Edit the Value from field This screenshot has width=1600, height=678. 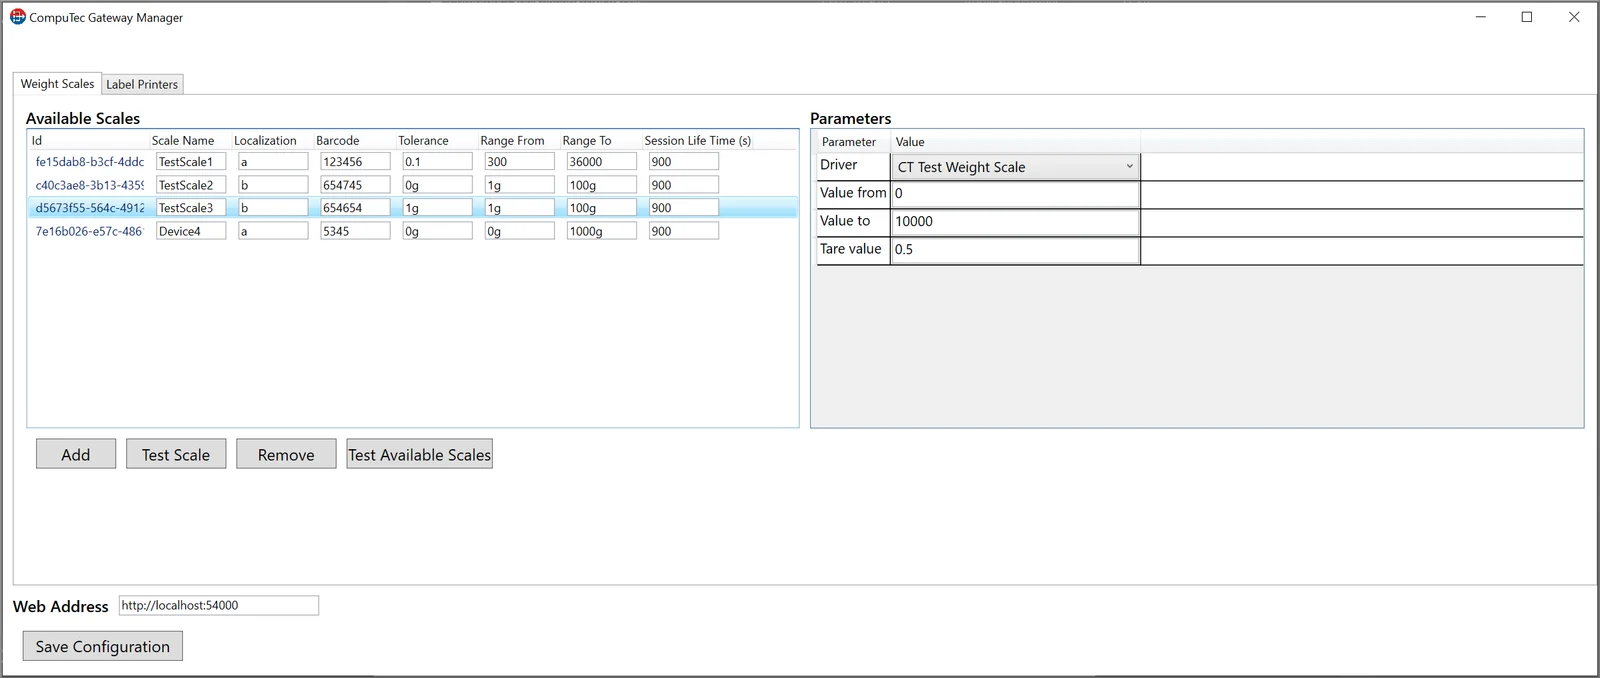1015,193
